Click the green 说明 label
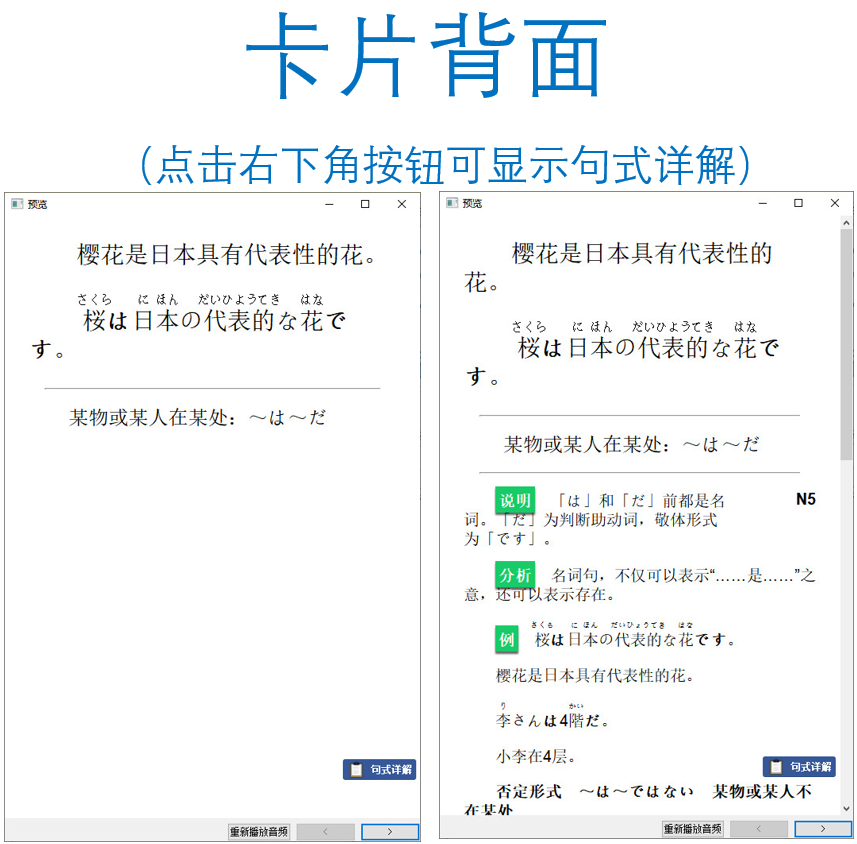Image resolution: width=857 pixels, height=844 pixels. pos(515,500)
